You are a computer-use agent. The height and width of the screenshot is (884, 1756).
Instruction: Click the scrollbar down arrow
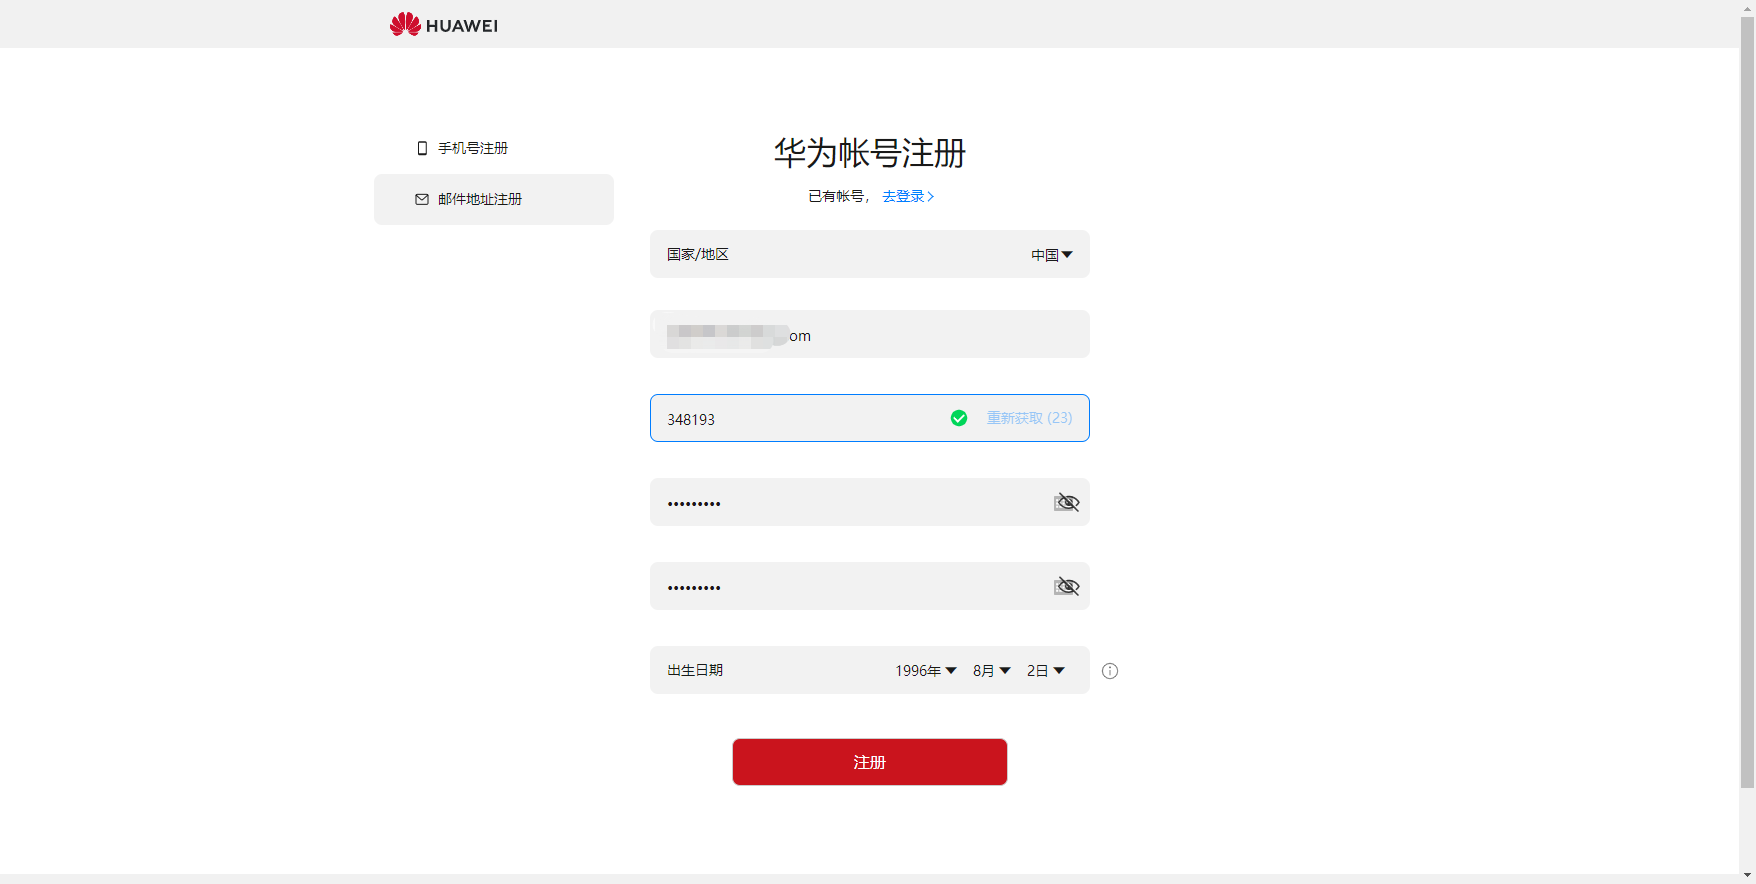pyautogui.click(x=1747, y=876)
